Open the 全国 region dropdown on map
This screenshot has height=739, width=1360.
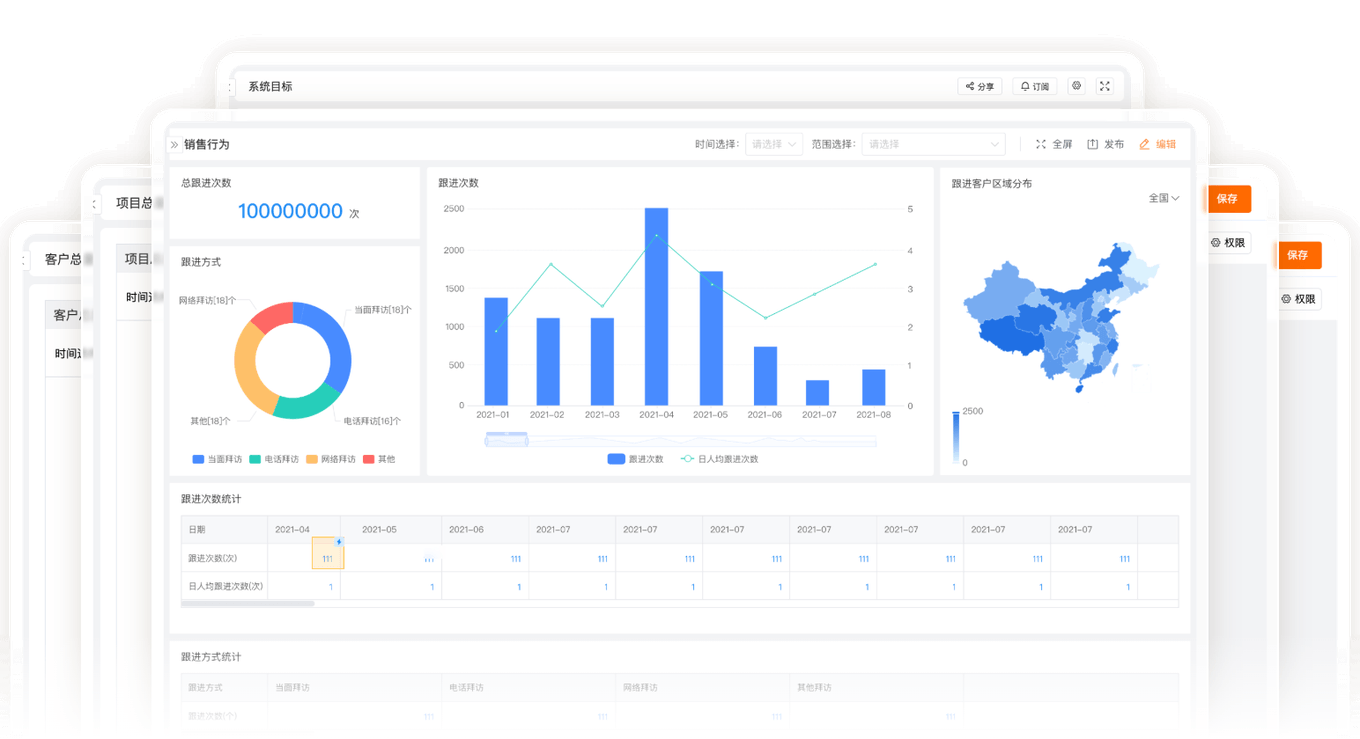(x=1164, y=198)
